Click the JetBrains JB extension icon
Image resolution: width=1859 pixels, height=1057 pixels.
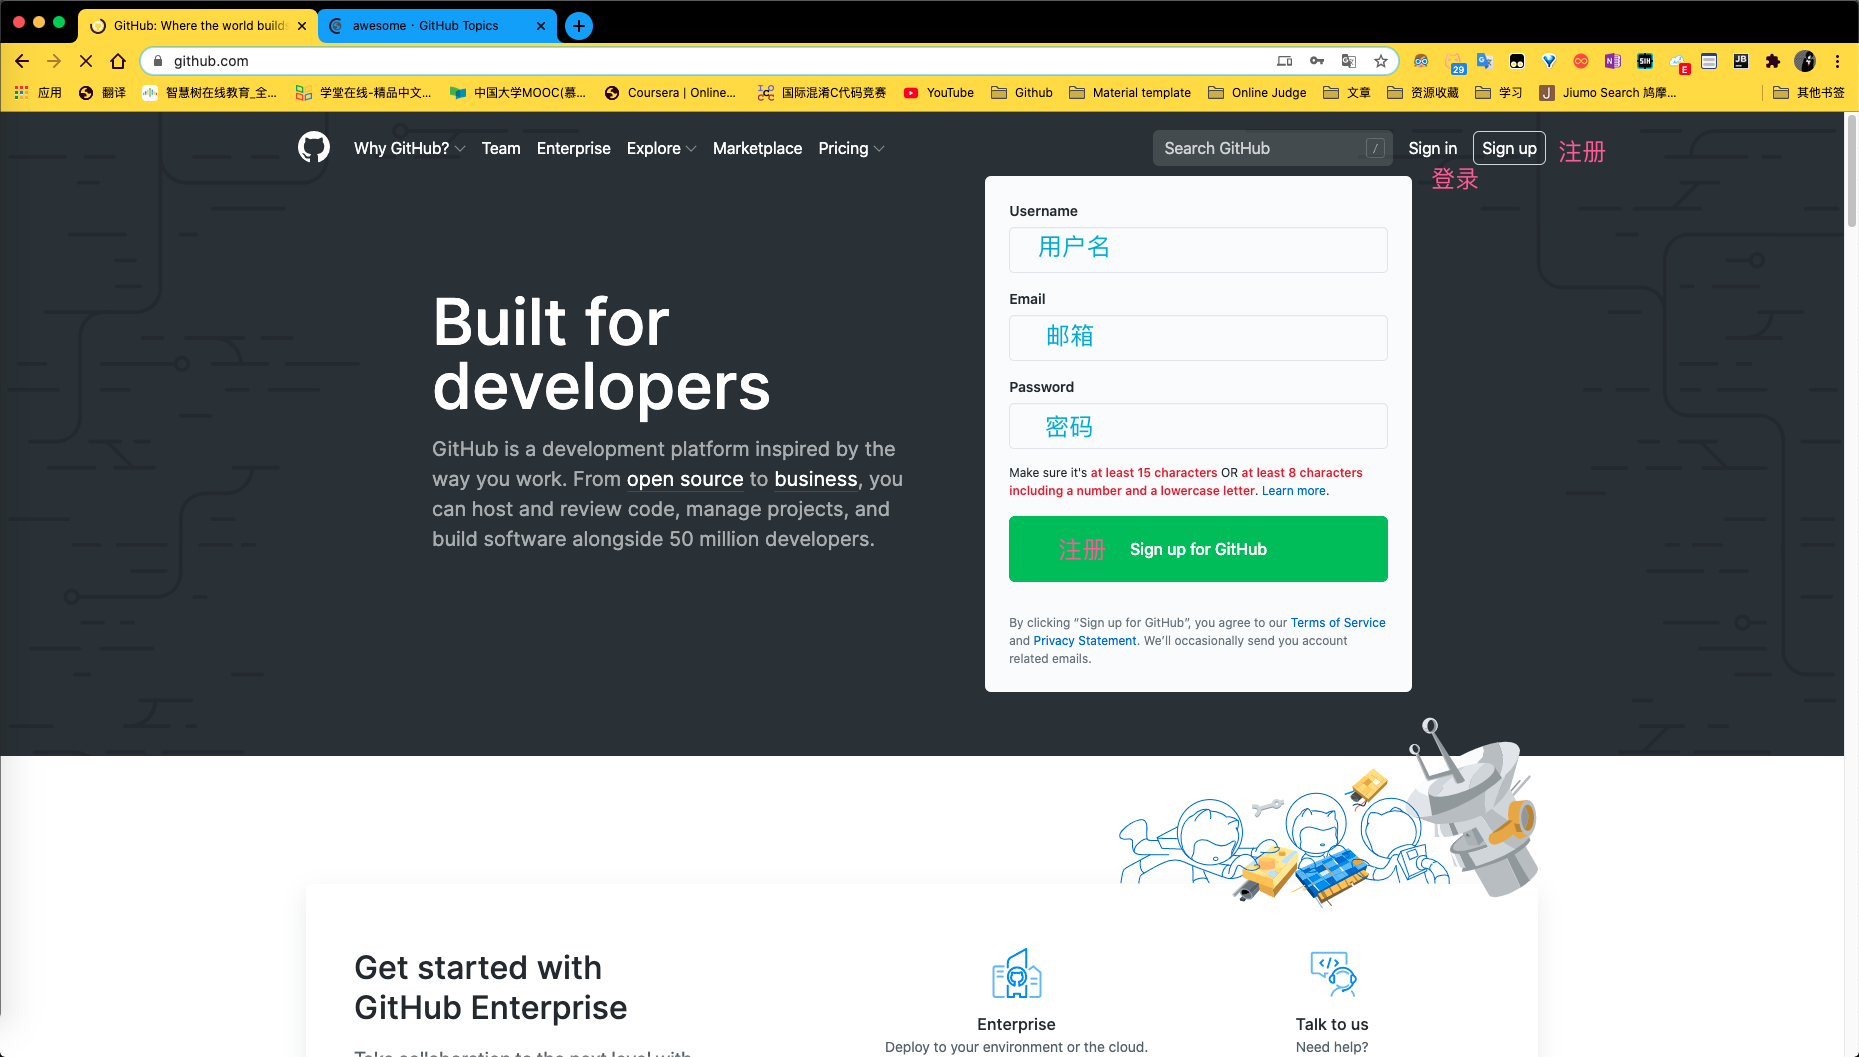coord(1741,61)
